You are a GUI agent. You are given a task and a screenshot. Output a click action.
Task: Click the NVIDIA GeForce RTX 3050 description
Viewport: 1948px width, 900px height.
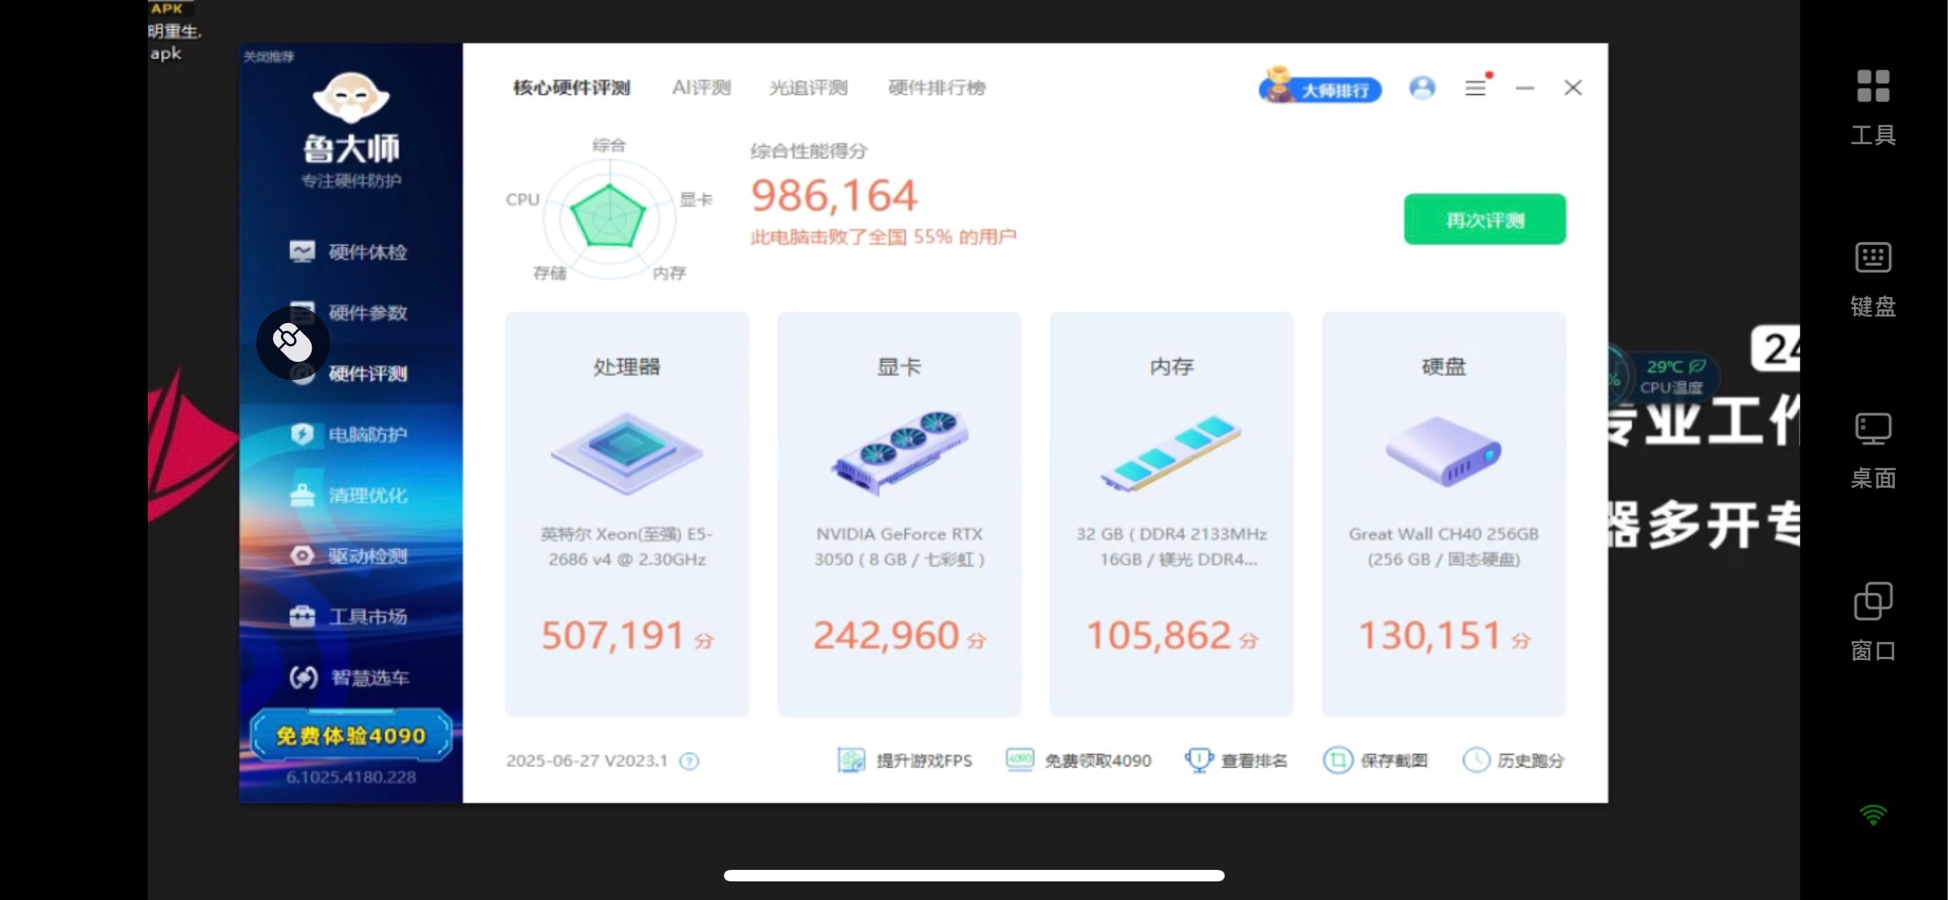tap(900, 547)
